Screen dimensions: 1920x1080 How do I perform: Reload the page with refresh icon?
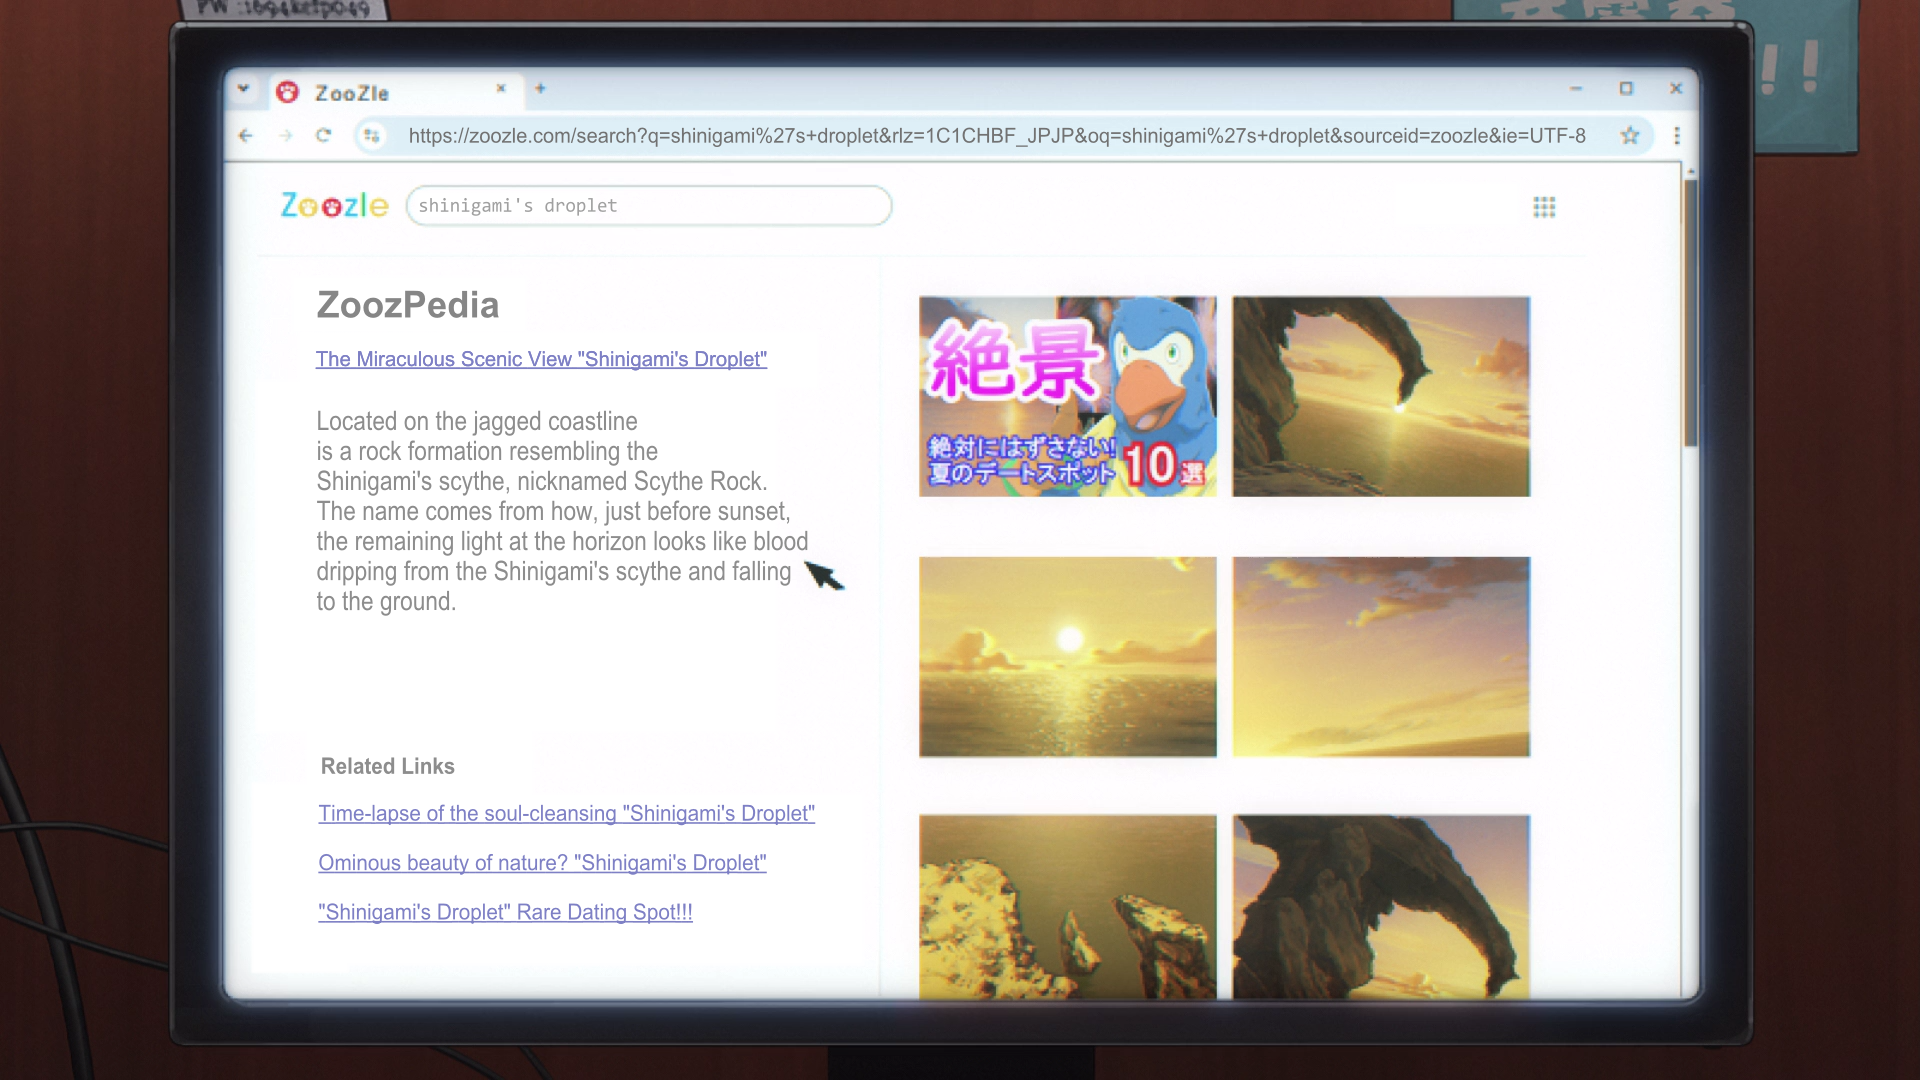pos(323,136)
